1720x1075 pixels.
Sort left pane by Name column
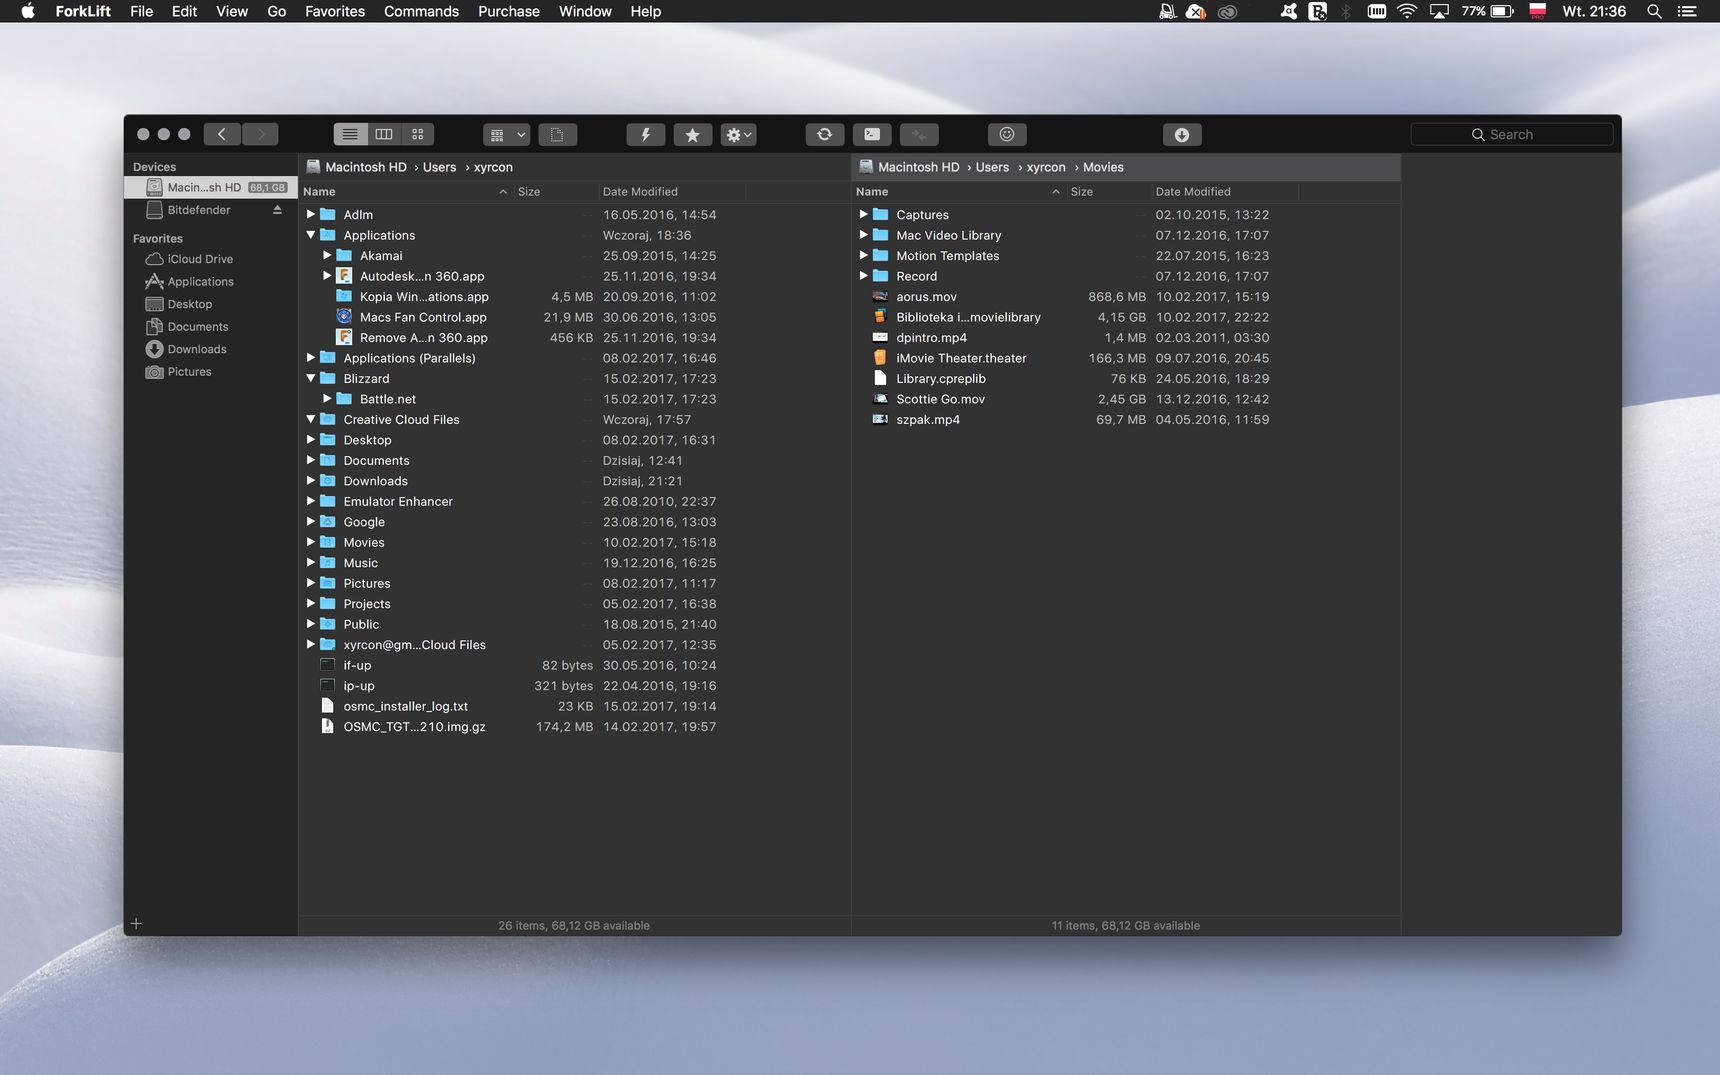(x=405, y=191)
